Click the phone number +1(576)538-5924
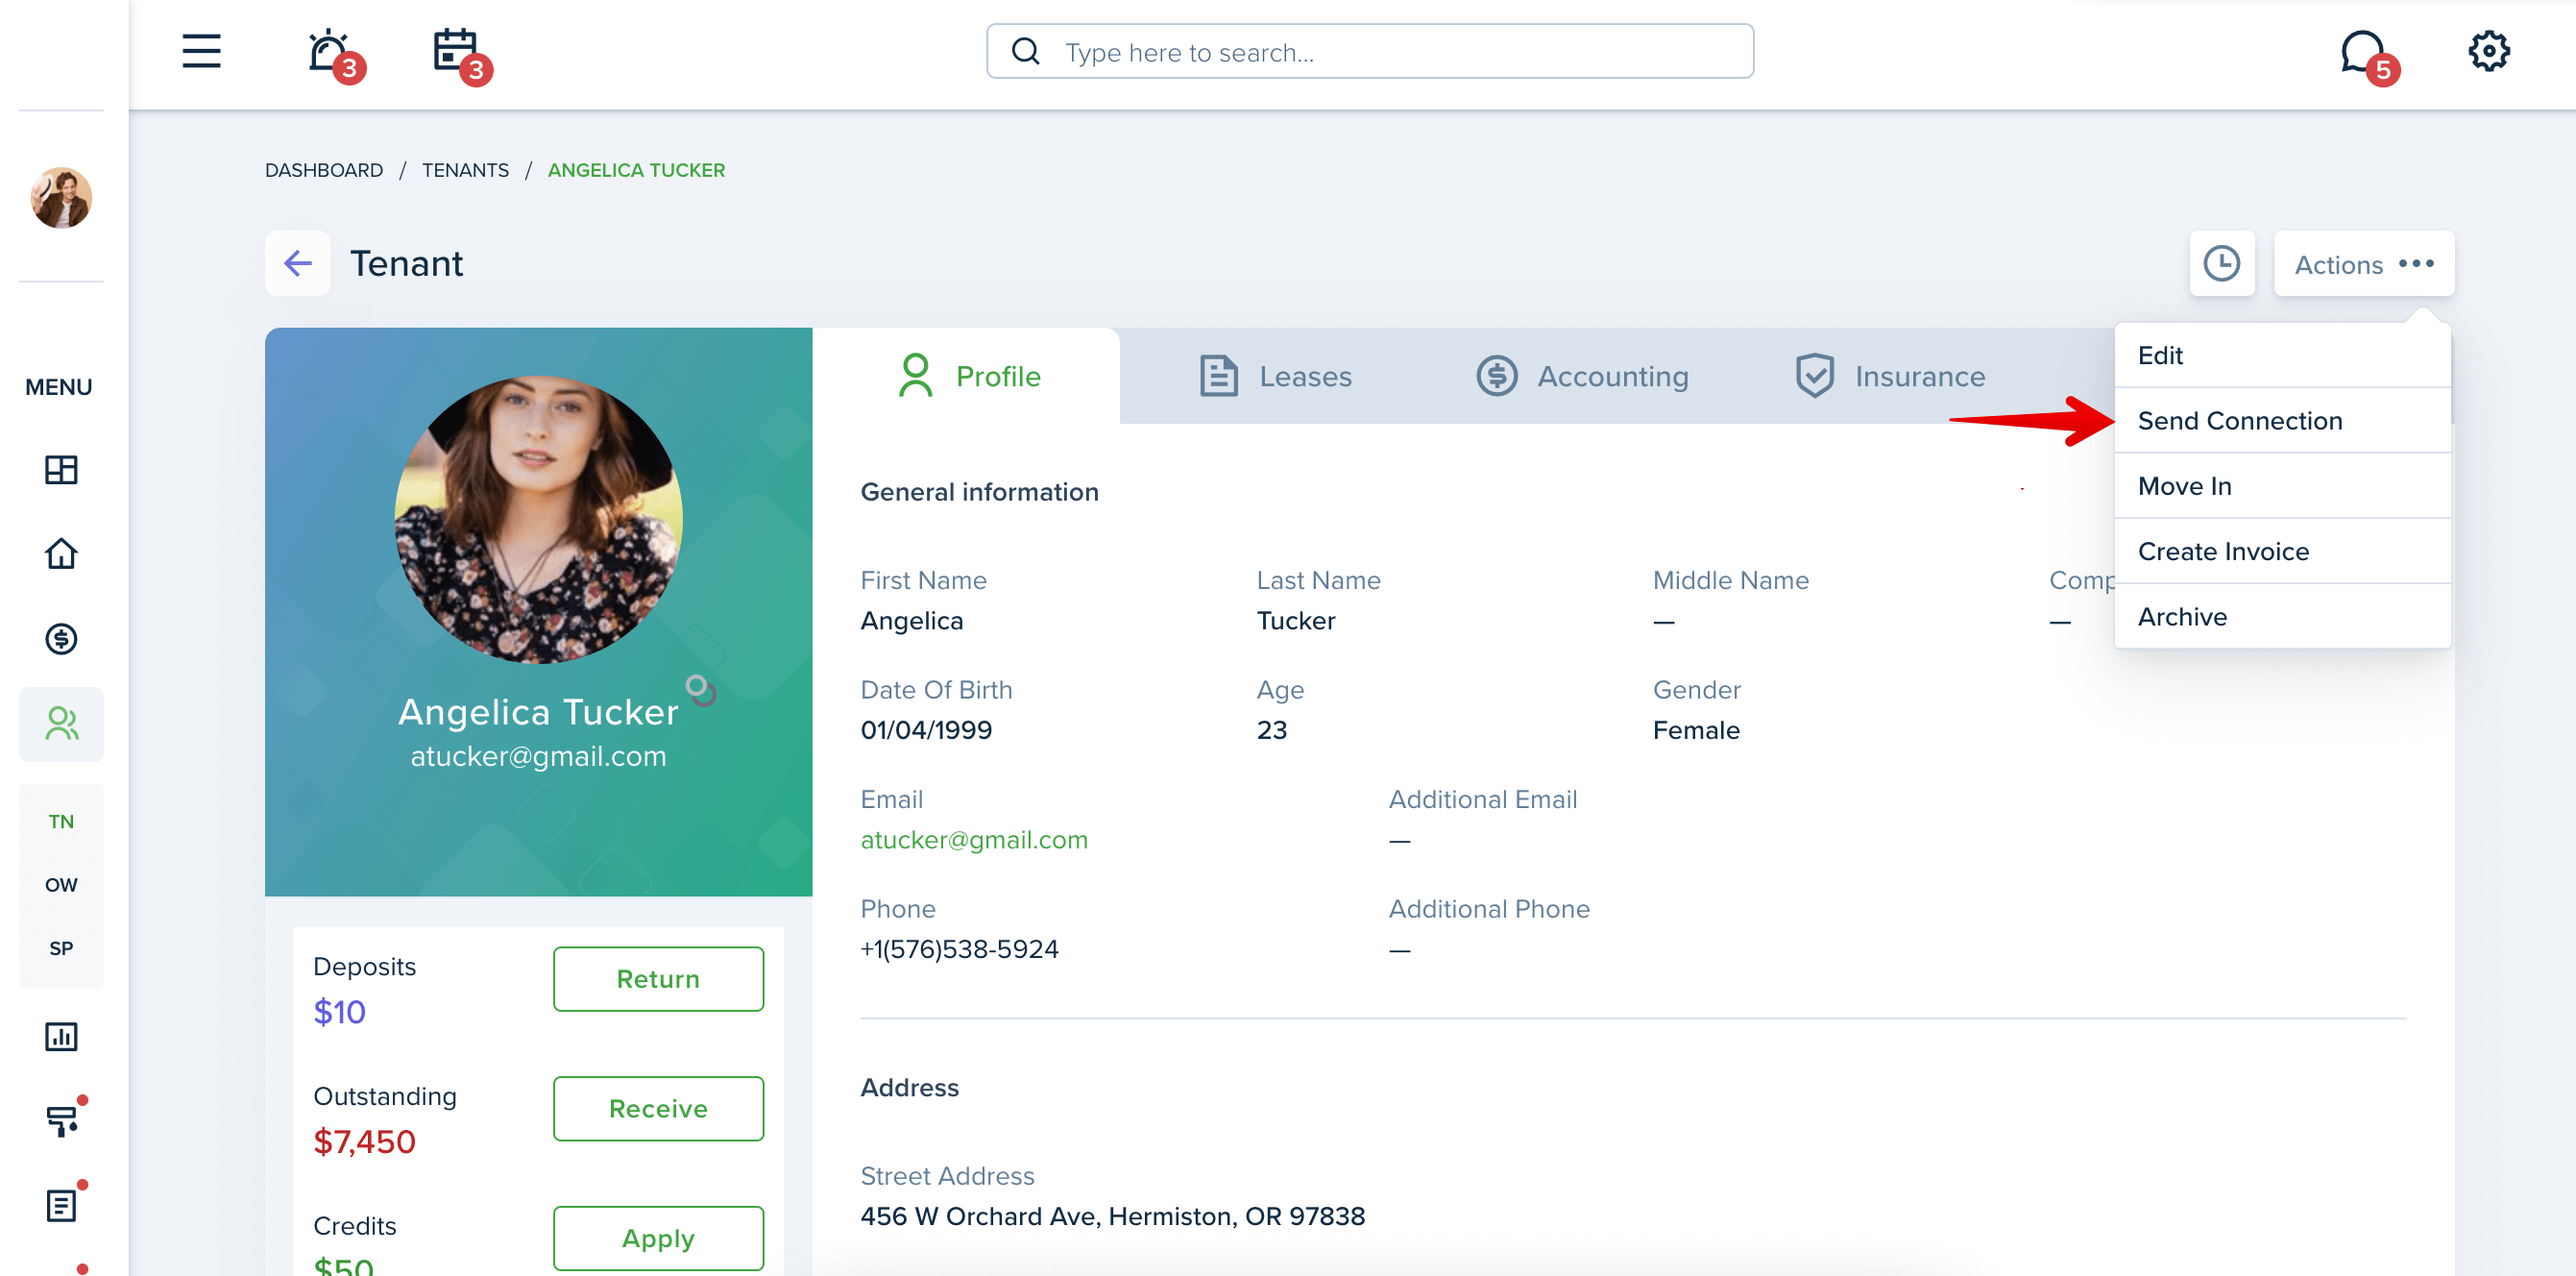This screenshot has height=1276, width=2576. 959,948
